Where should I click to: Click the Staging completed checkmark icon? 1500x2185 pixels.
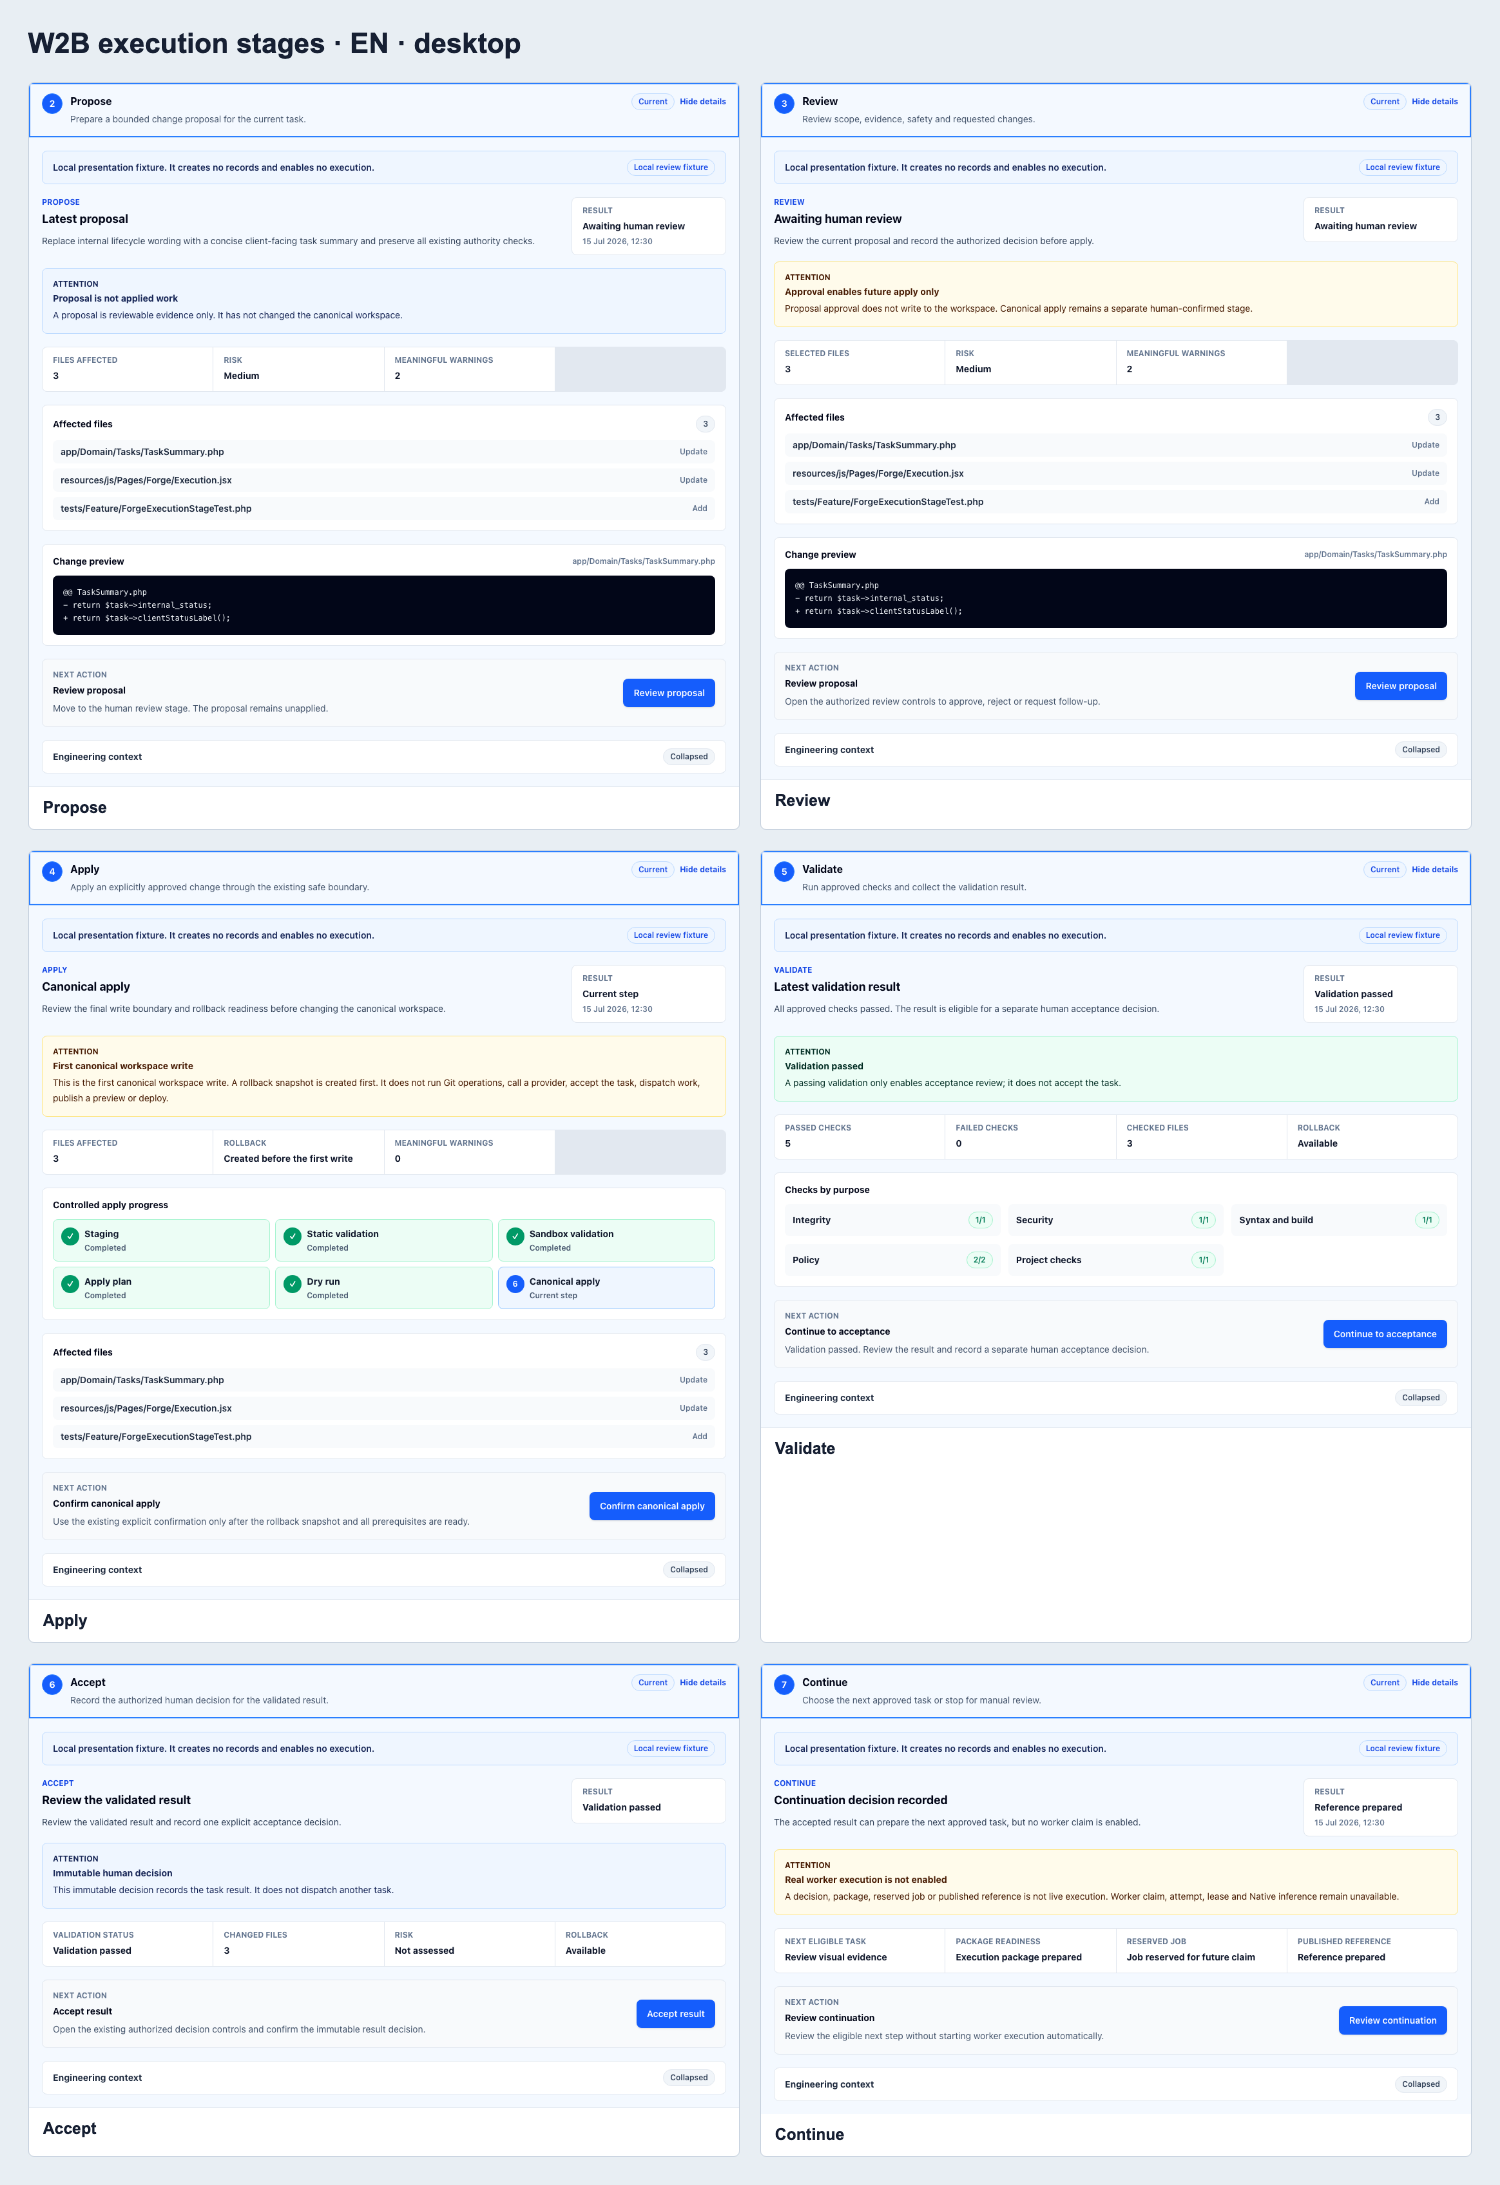click(x=70, y=1236)
